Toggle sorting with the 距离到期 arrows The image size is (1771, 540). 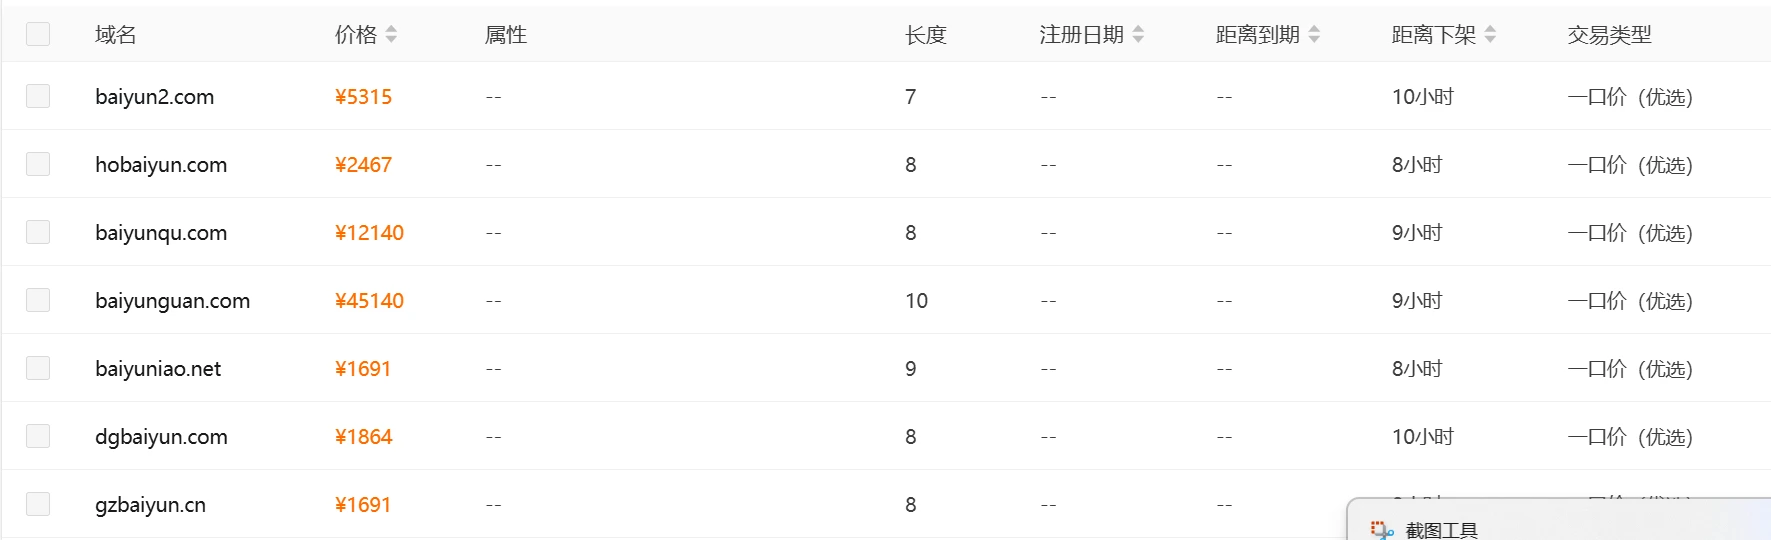pos(1314,35)
